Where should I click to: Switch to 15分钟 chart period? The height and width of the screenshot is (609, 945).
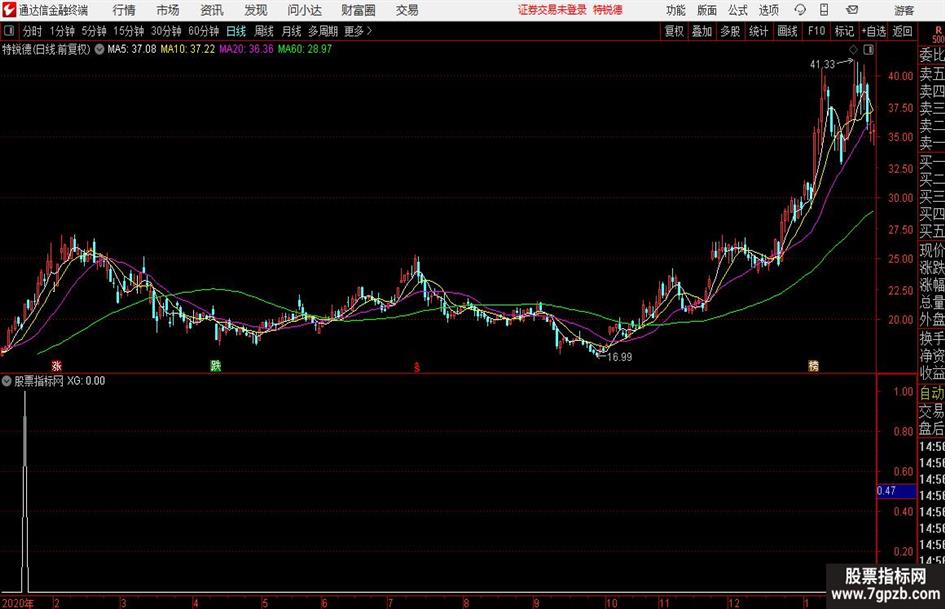coord(129,31)
